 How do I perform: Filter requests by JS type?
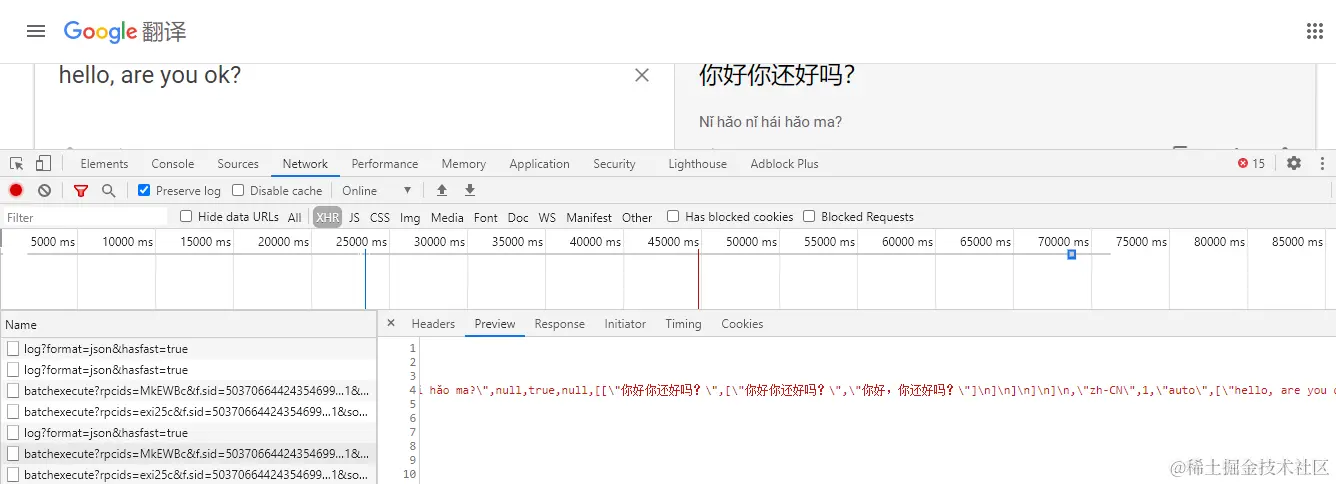[354, 217]
